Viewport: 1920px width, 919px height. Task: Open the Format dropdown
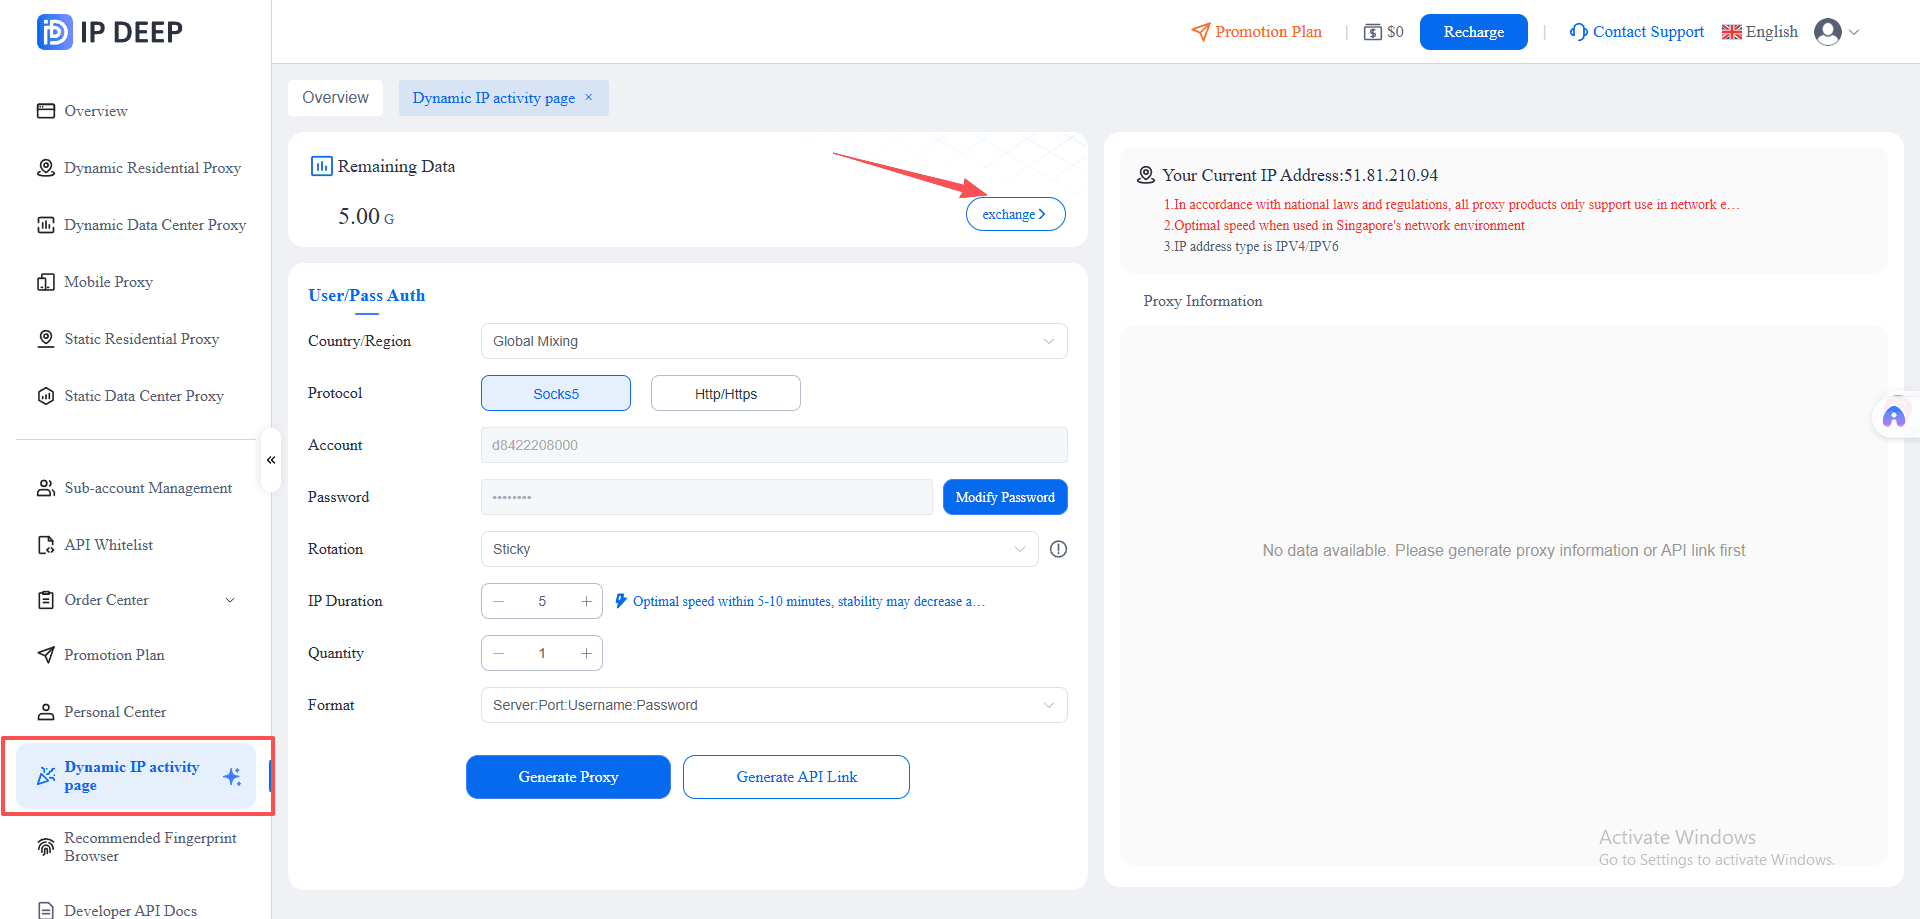pos(774,705)
